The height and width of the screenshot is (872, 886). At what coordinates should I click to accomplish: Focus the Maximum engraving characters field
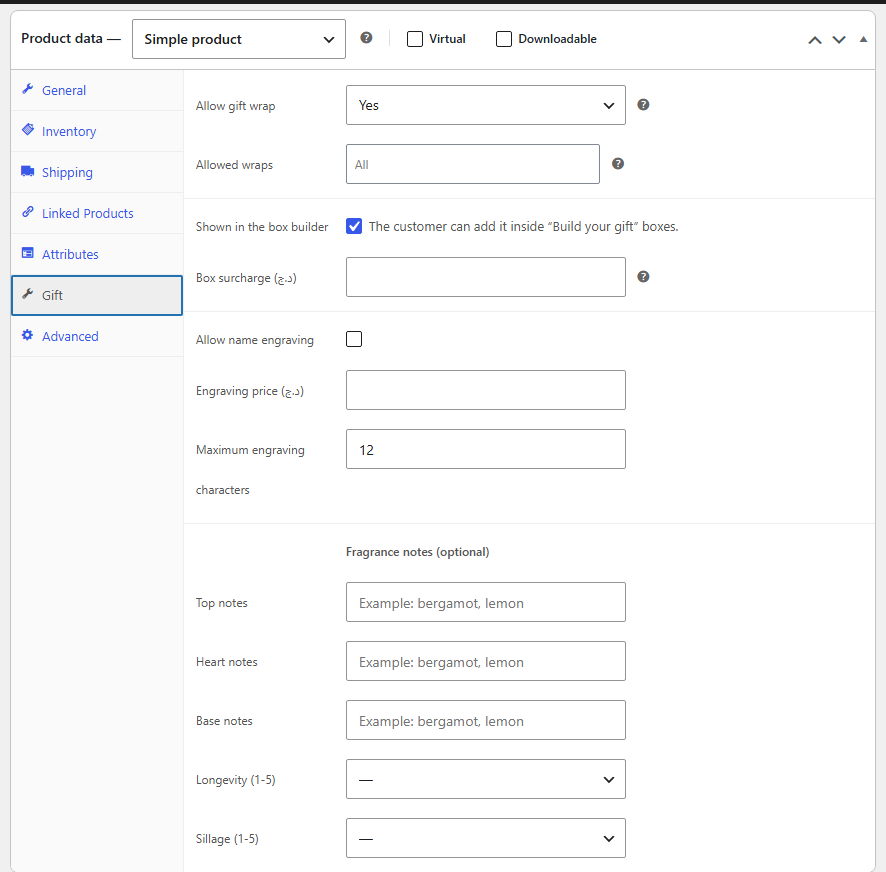485,449
